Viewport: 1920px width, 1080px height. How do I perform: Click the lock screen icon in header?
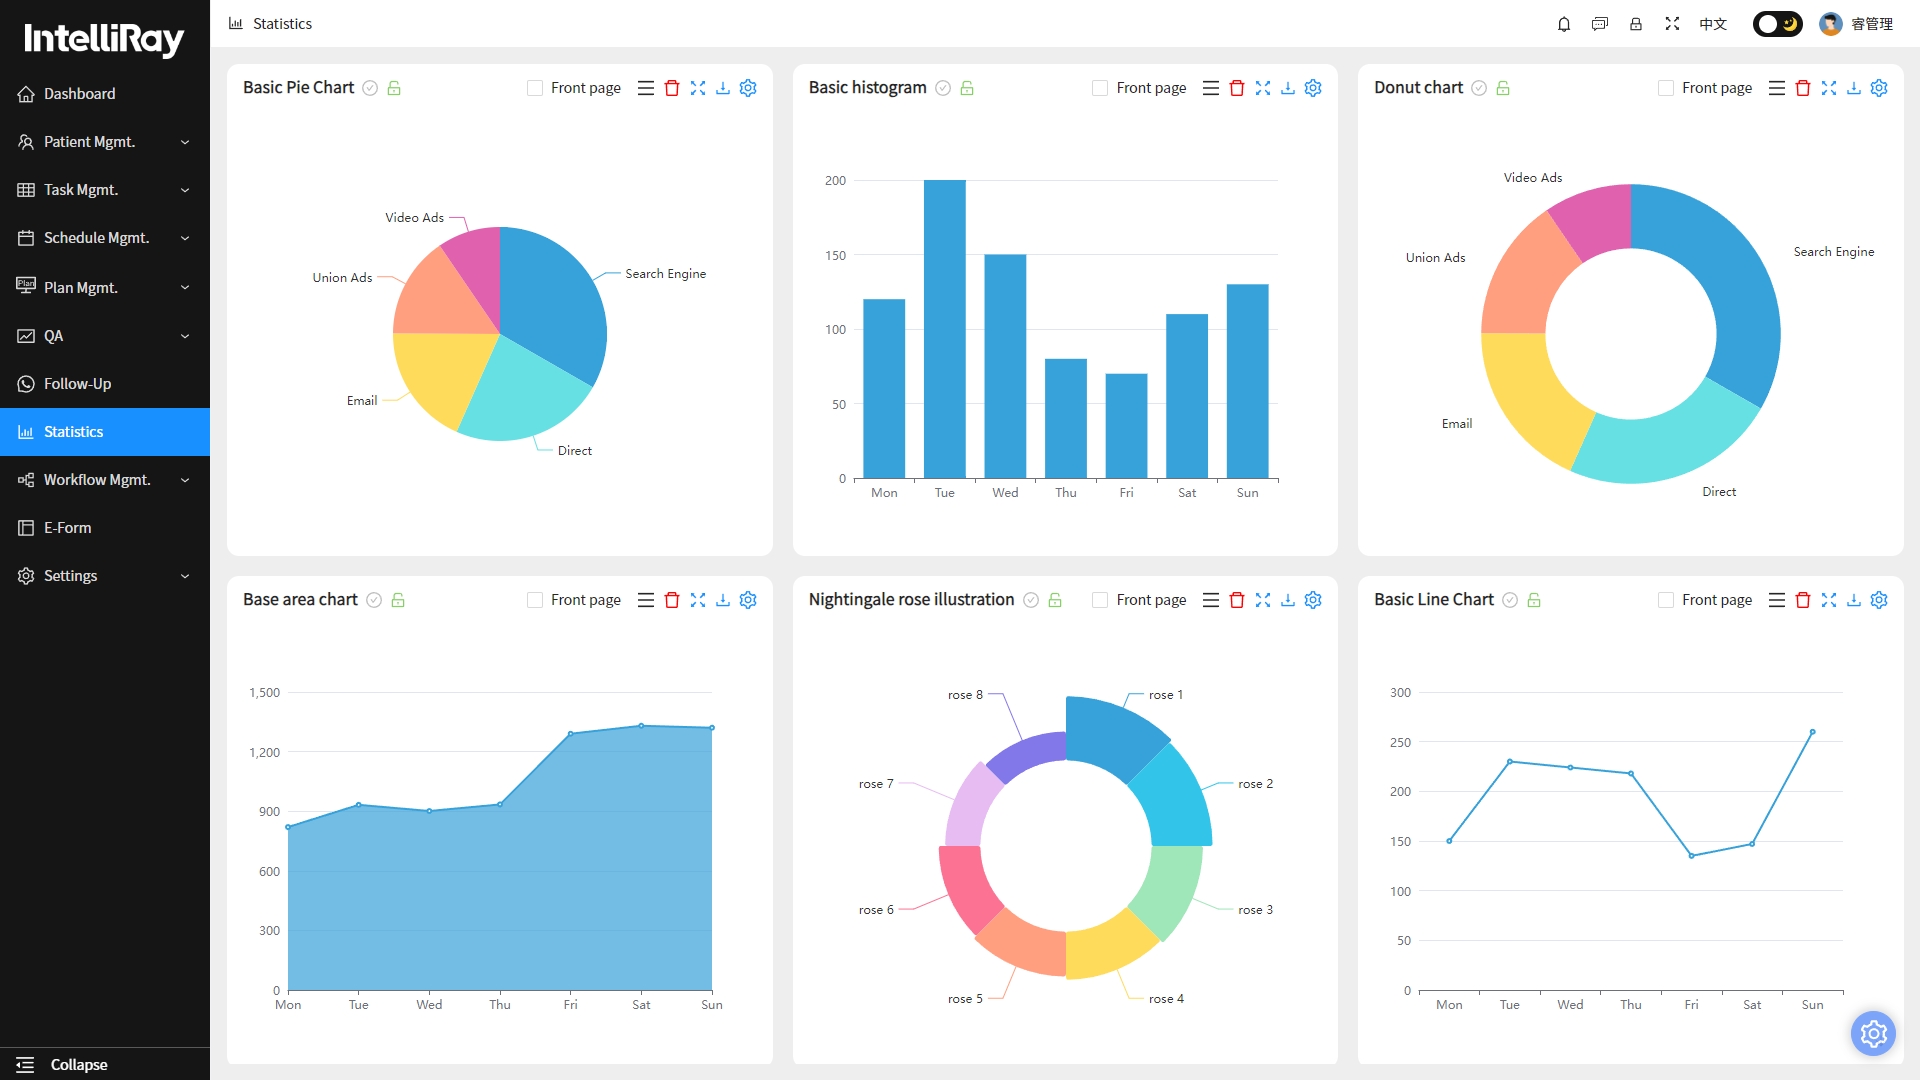point(1636,24)
